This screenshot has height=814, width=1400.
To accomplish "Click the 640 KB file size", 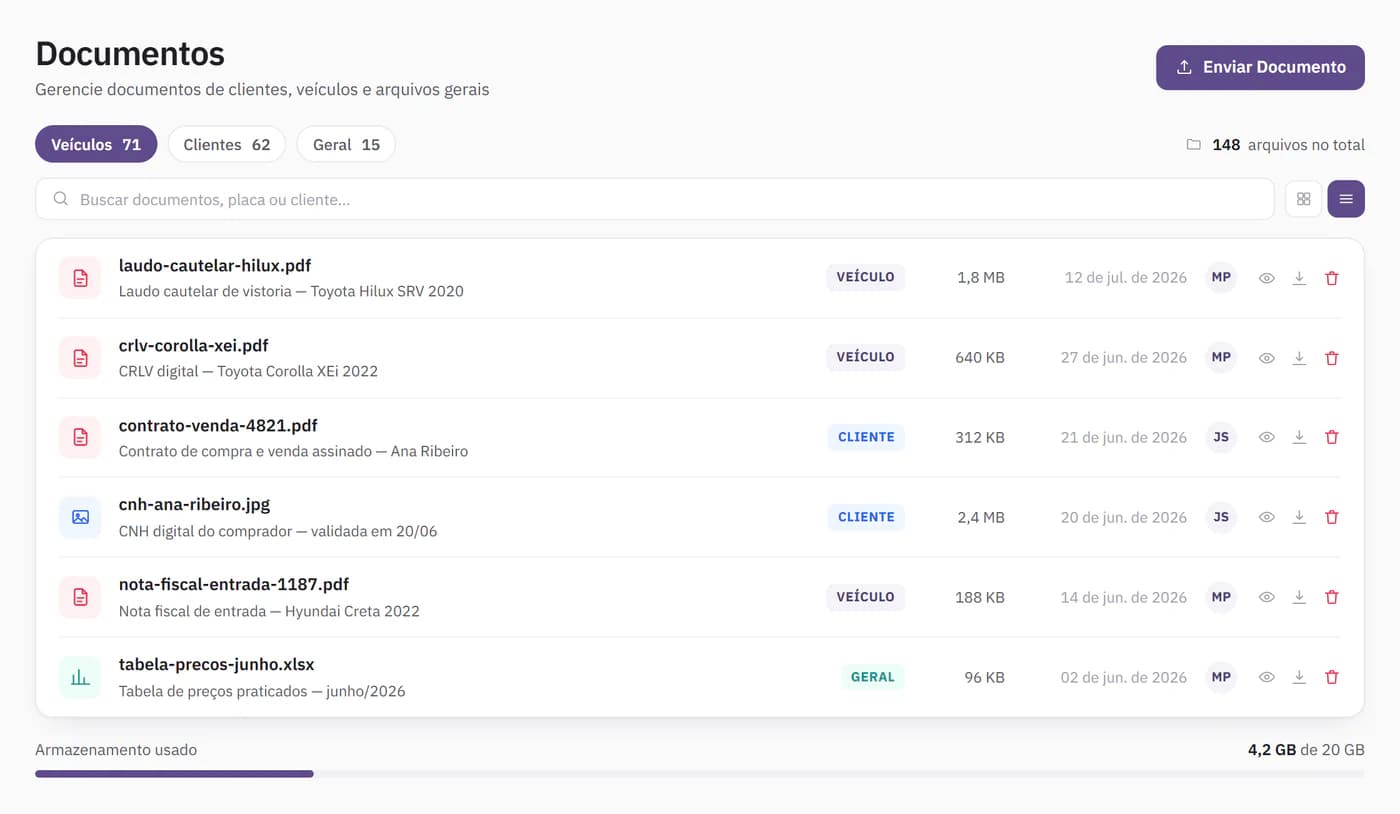I will 980,358.
